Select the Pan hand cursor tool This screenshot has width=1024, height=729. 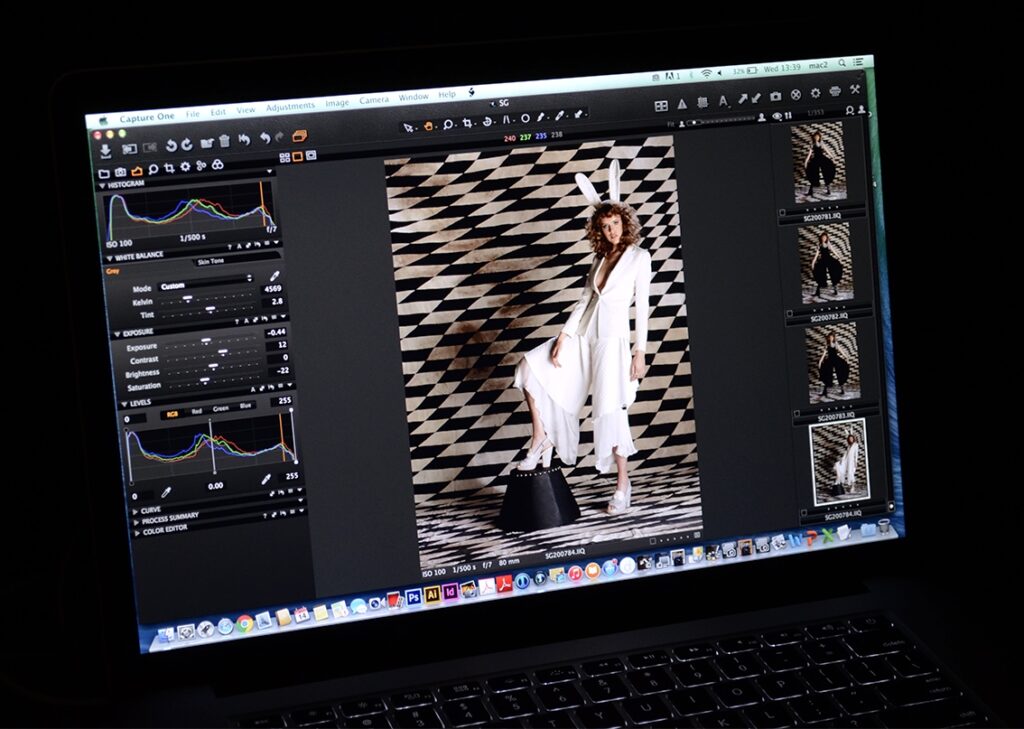click(x=428, y=125)
